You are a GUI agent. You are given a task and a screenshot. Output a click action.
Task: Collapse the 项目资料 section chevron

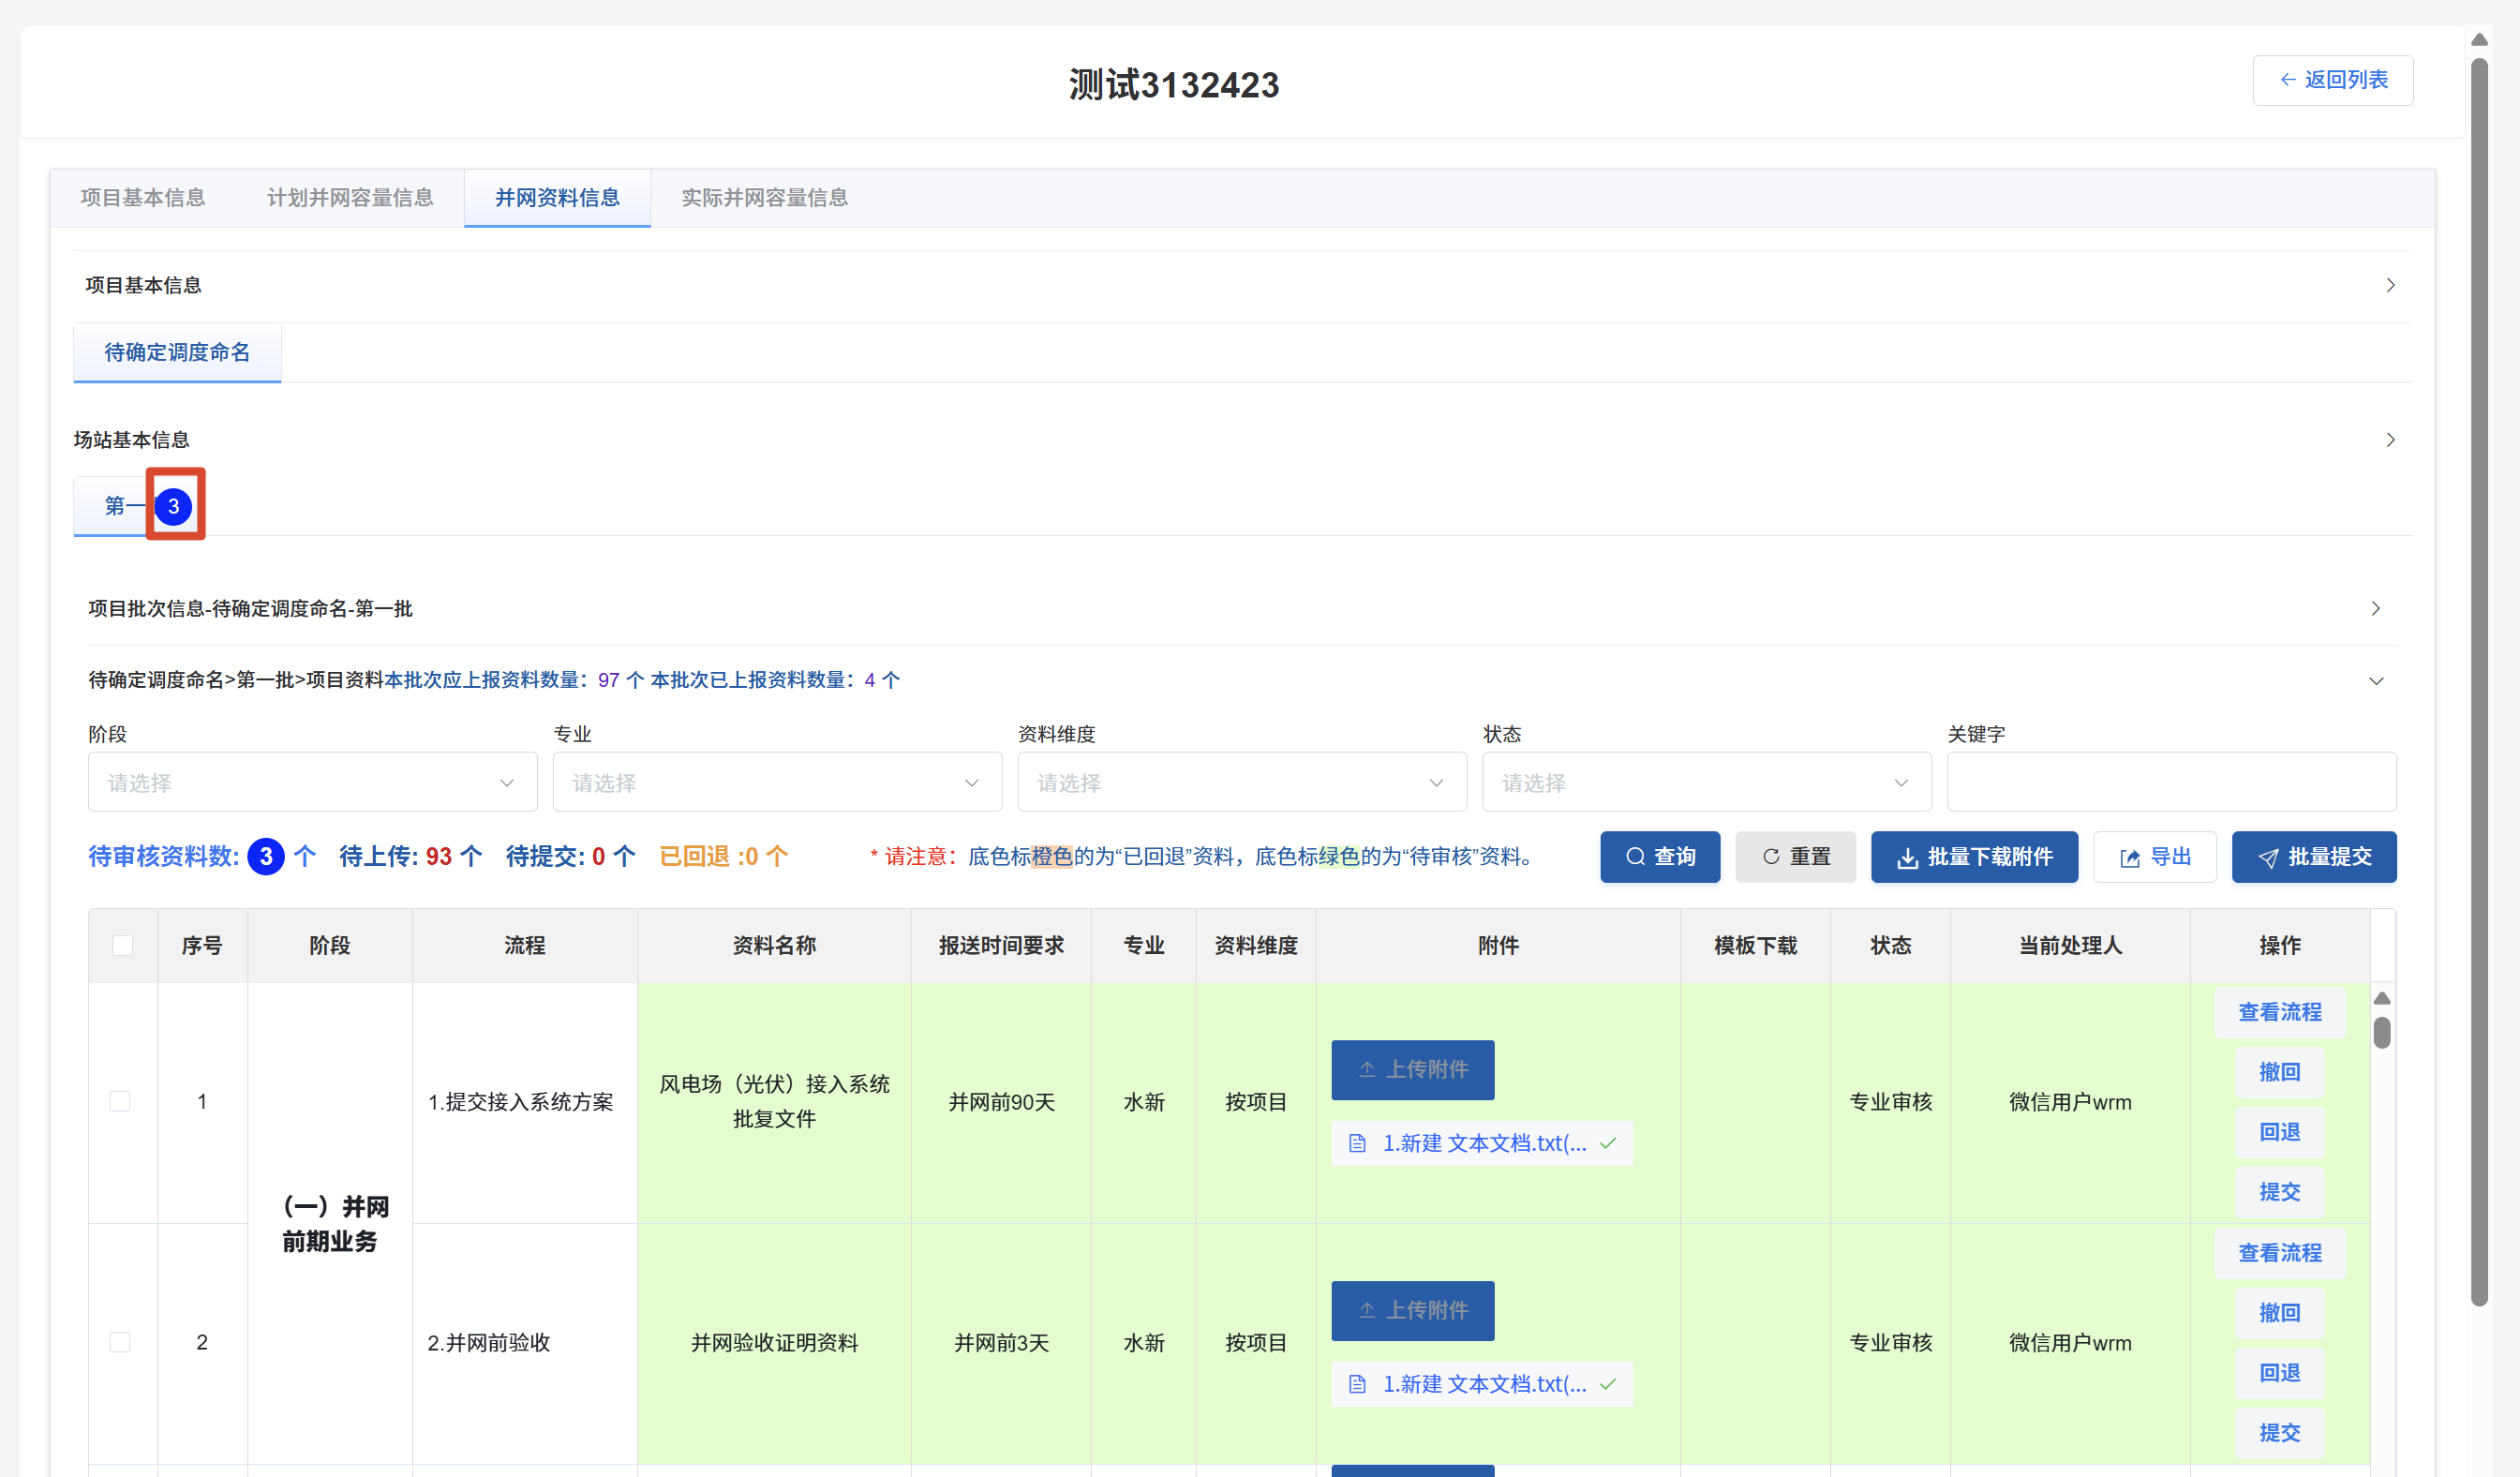click(2376, 681)
